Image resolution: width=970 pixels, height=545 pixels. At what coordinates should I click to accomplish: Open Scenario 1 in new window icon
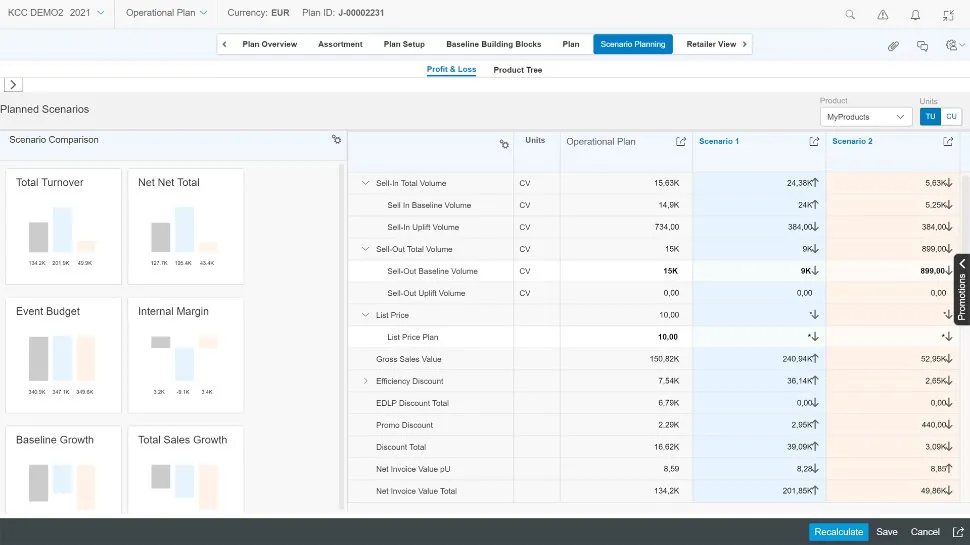click(814, 142)
